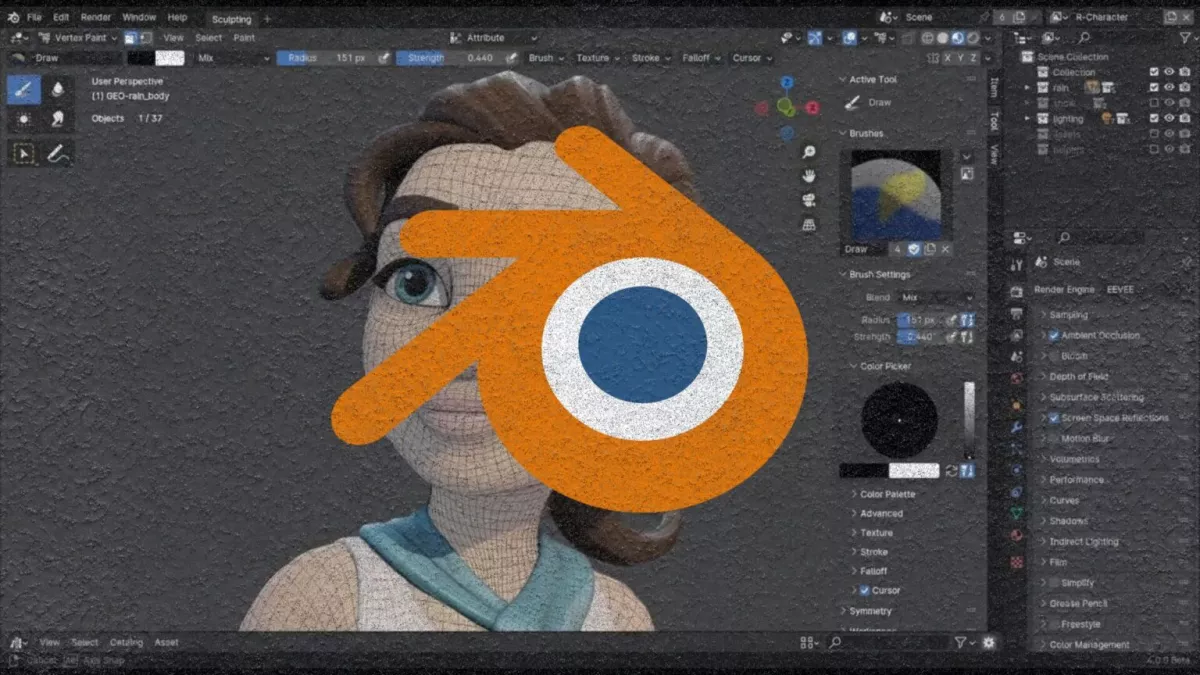Uncheck the rain collection checkbox in the Outliner
1200x675 pixels.
pos(1156,87)
